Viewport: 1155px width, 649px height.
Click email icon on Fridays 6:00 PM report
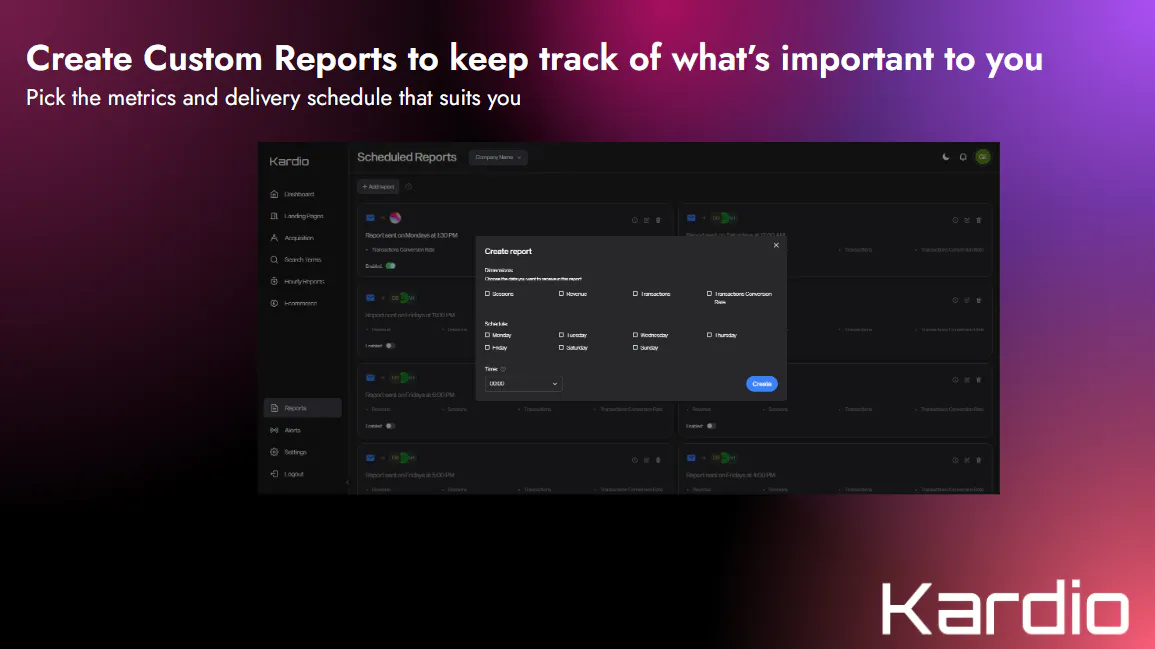click(371, 378)
